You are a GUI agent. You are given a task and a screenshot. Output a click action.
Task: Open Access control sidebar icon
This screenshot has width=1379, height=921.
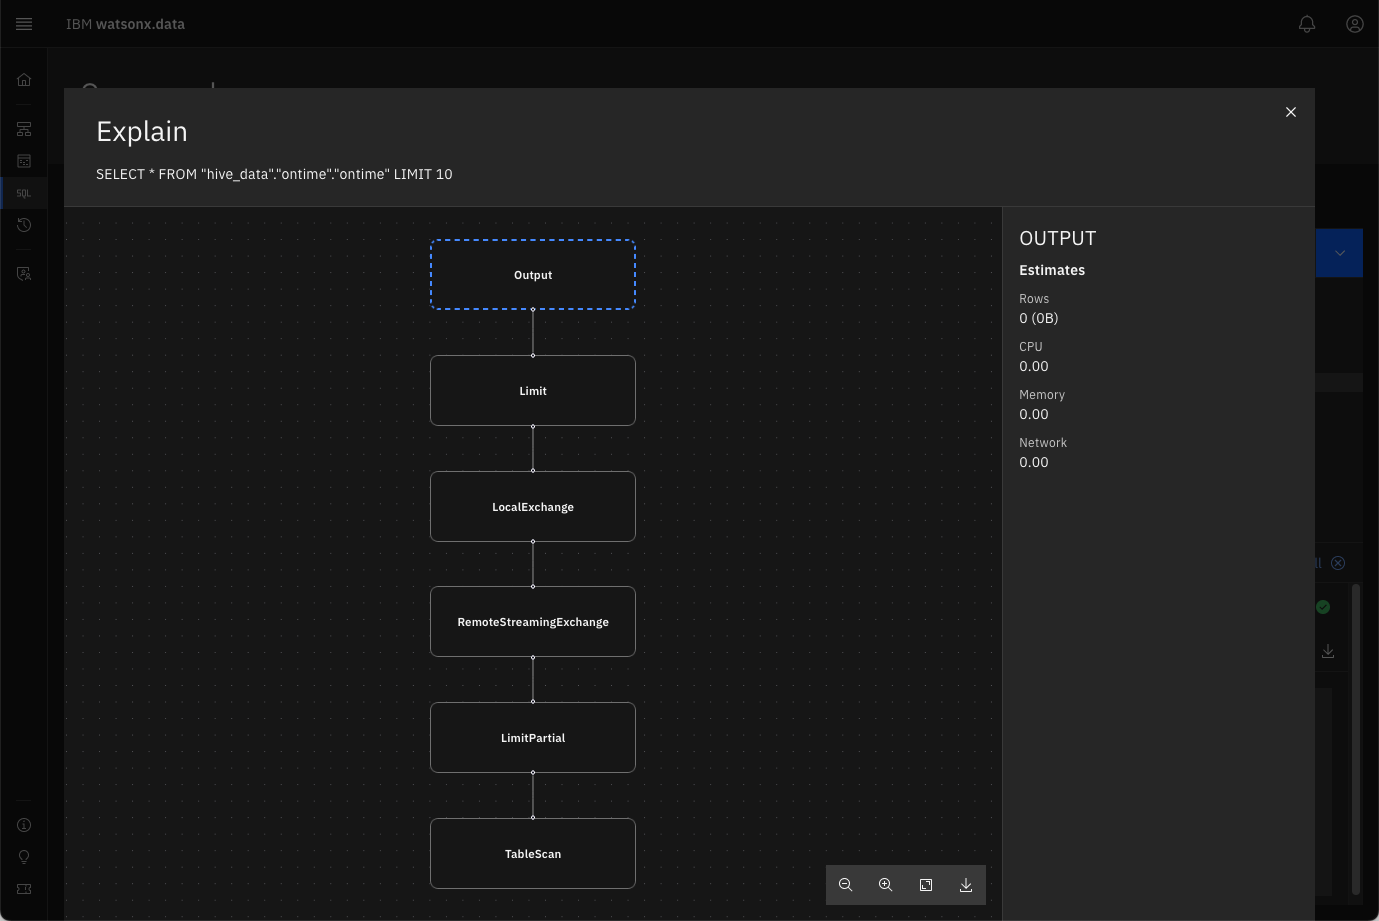pos(24,273)
